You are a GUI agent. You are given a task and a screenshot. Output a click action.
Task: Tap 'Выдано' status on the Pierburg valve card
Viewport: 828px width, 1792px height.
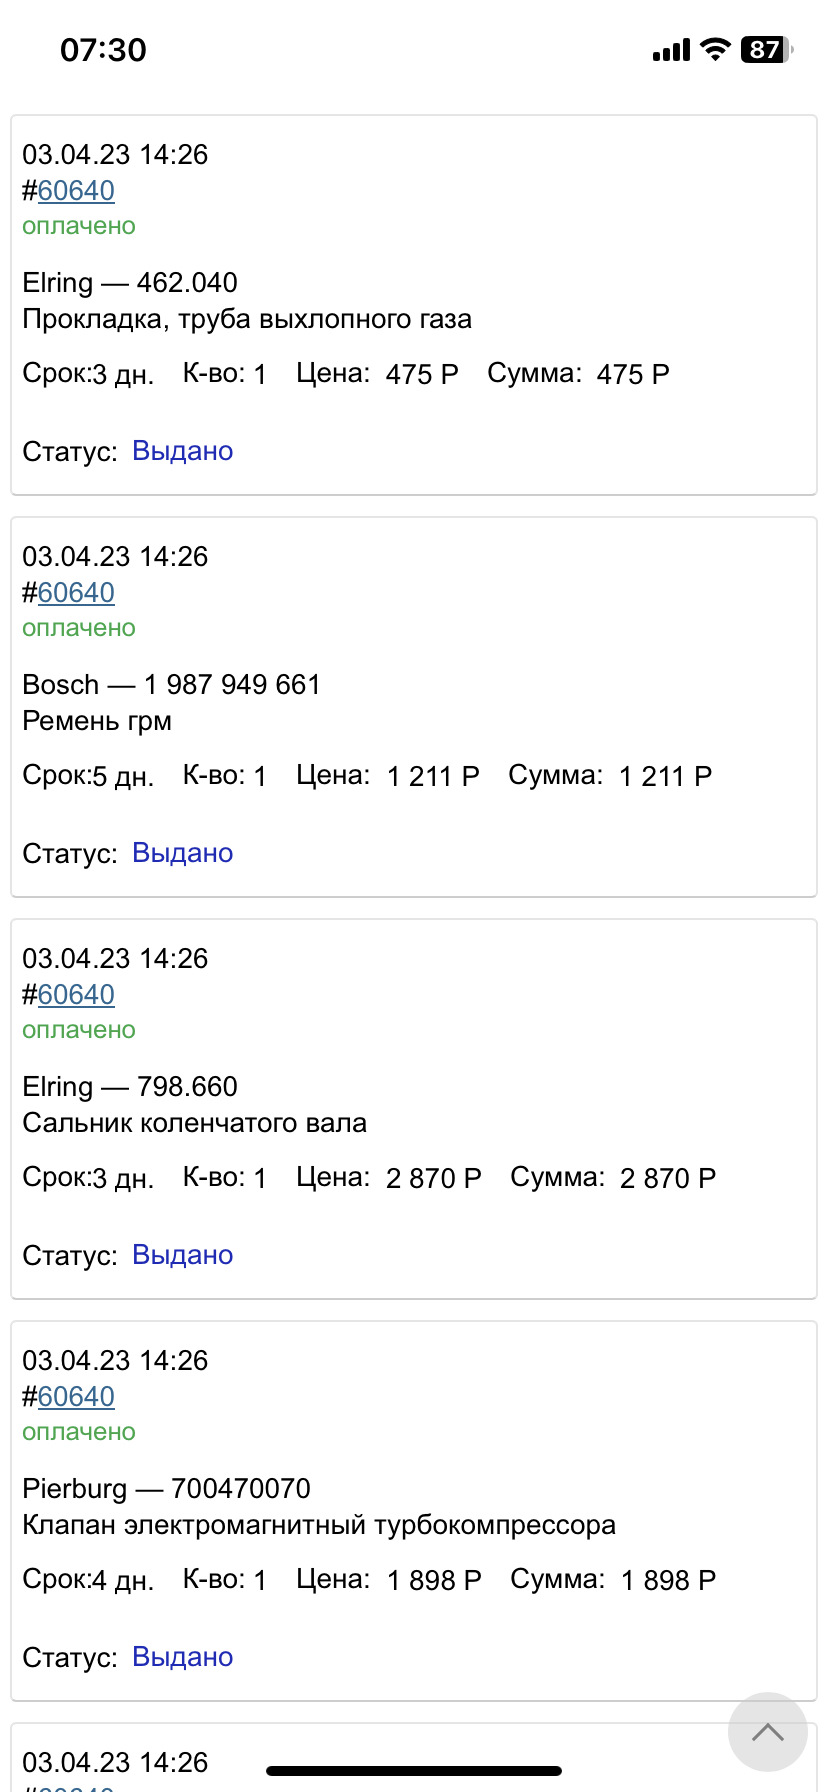(x=182, y=1657)
